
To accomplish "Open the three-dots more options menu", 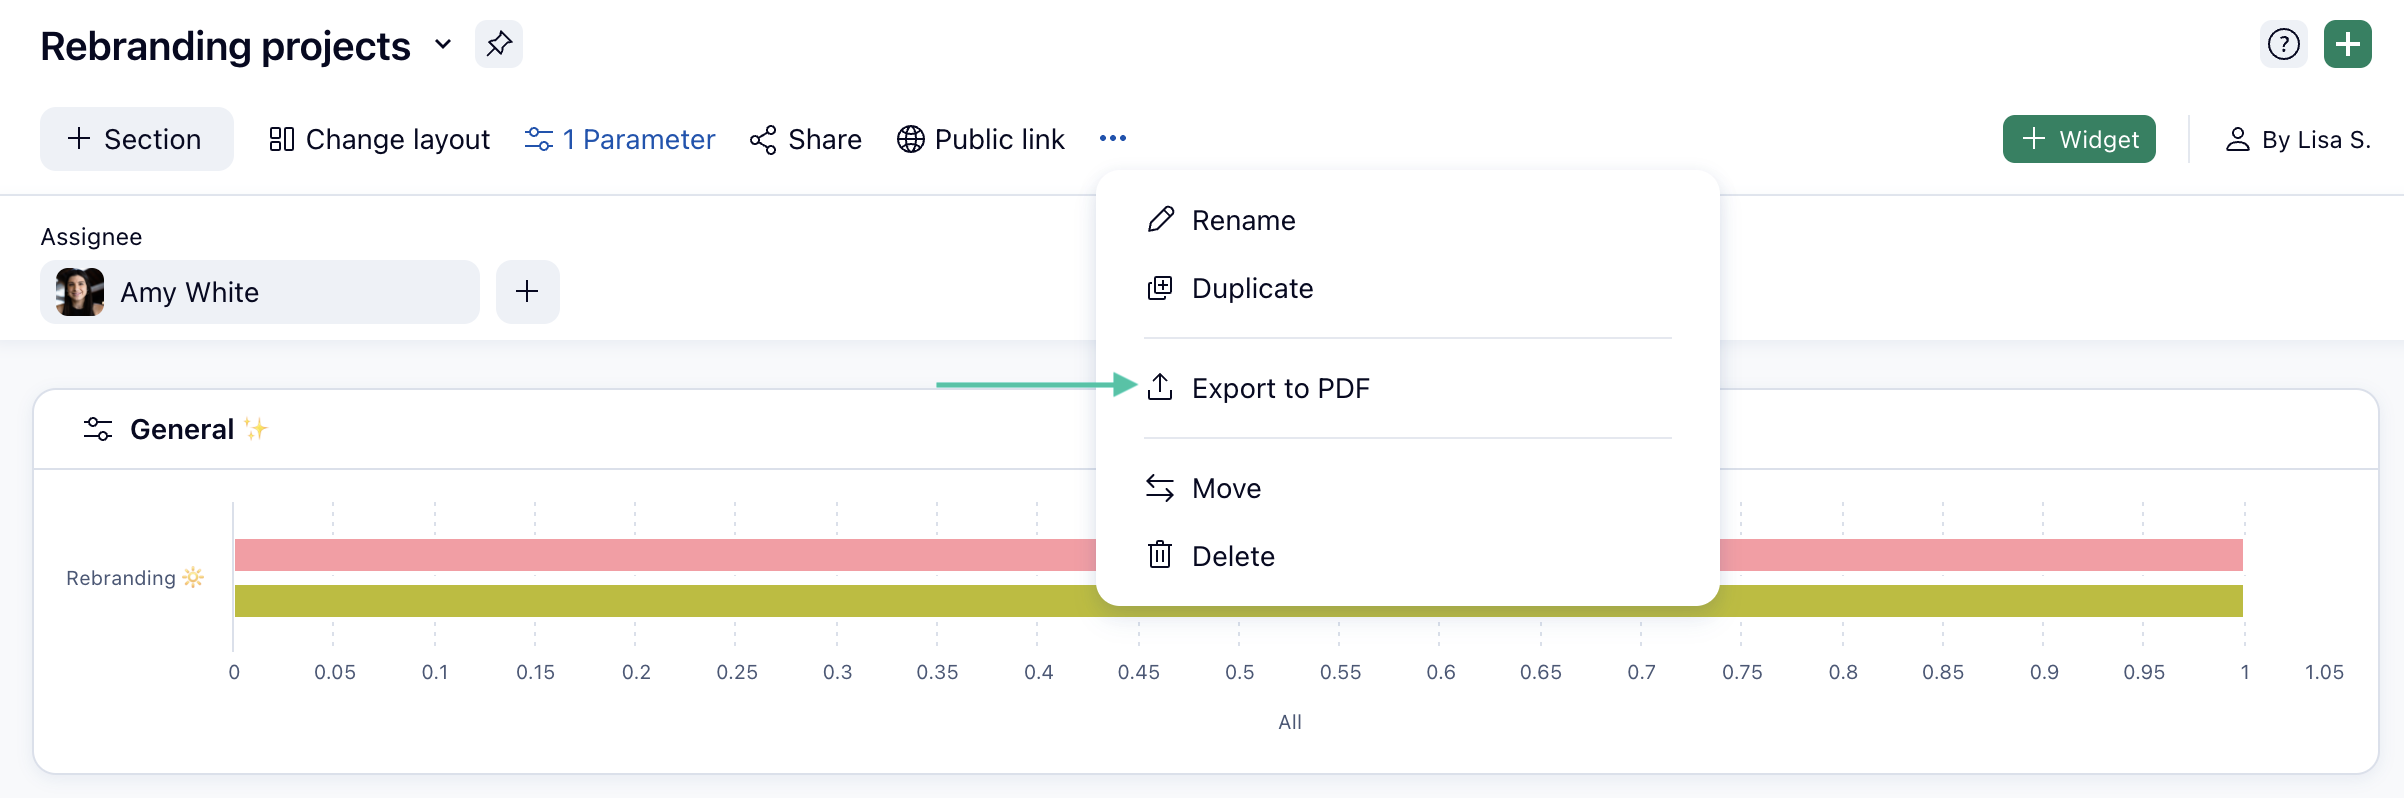I will [1112, 138].
